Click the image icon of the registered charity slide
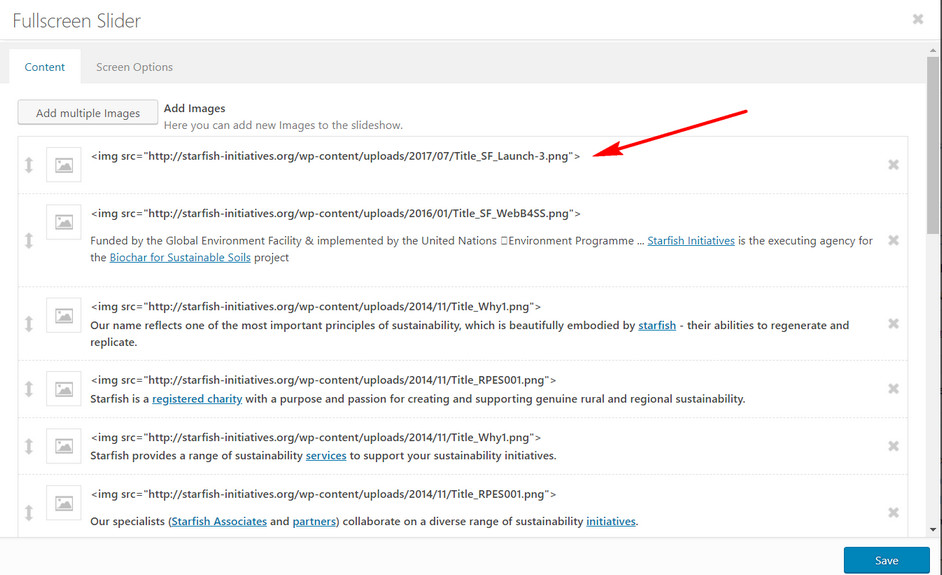The image size is (942, 575). pos(64,389)
